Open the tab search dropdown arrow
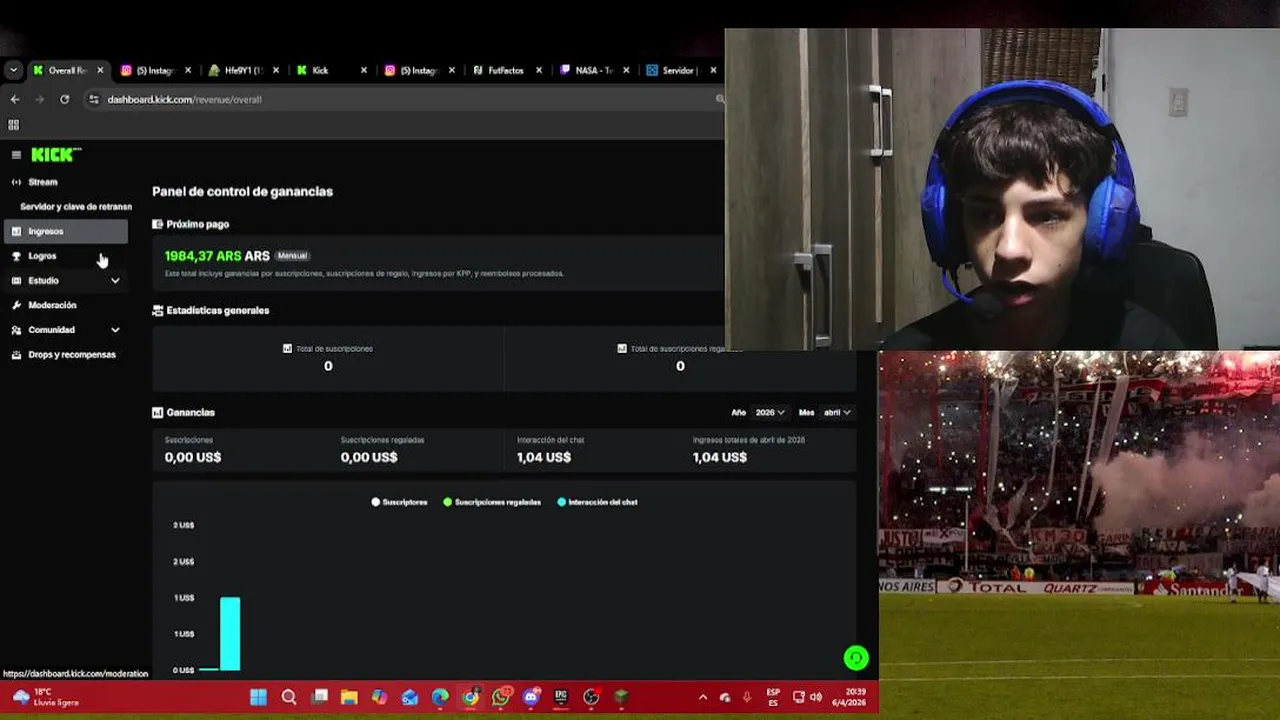 pos(13,70)
